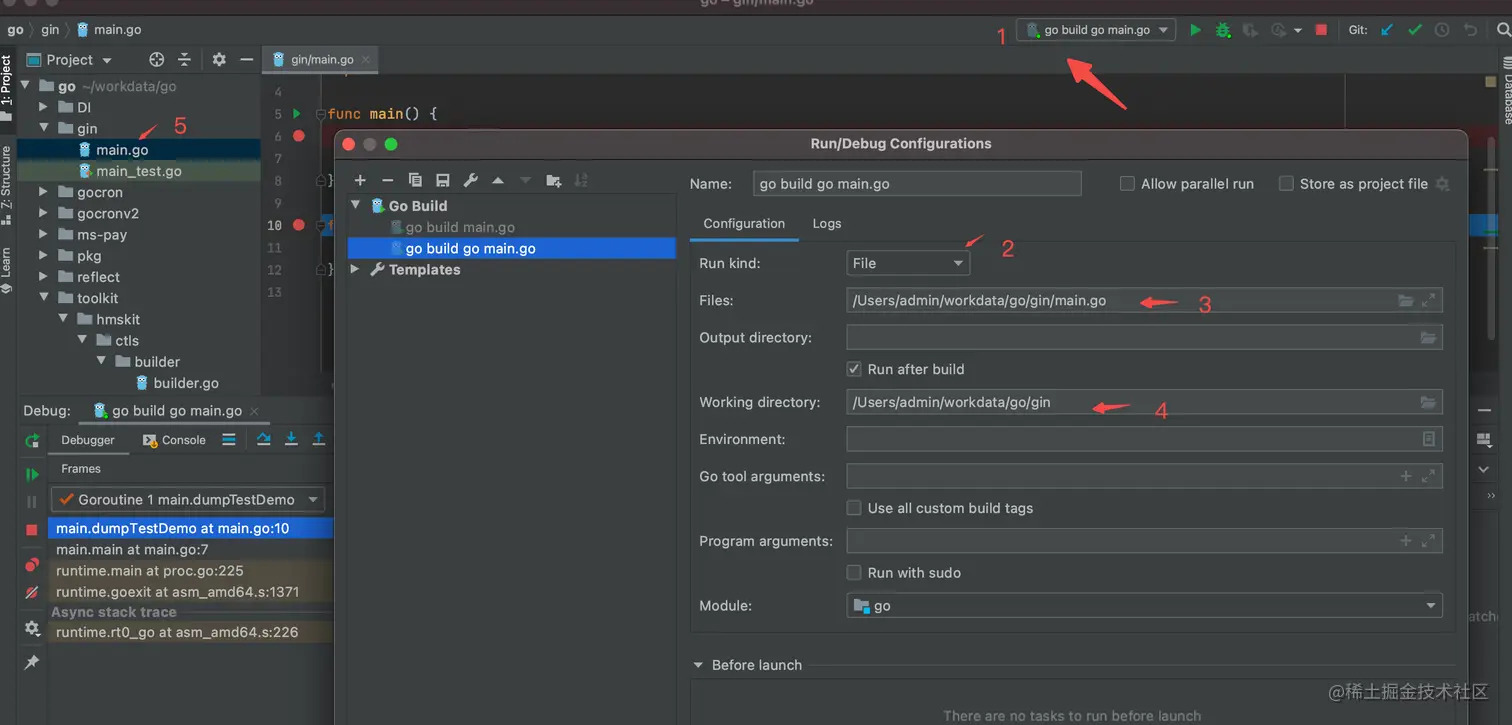This screenshot has height=725, width=1512.
Task: Expand gocron folder in project tree
Action: pyautogui.click(x=43, y=192)
